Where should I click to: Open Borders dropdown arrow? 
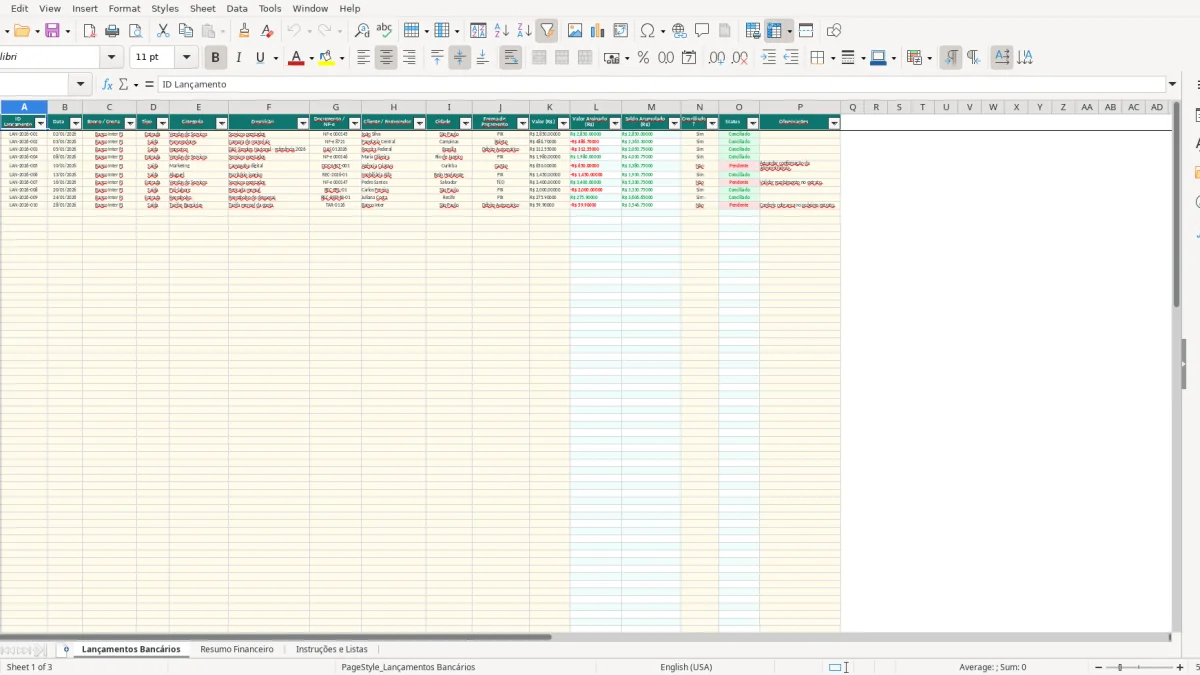tap(832, 58)
